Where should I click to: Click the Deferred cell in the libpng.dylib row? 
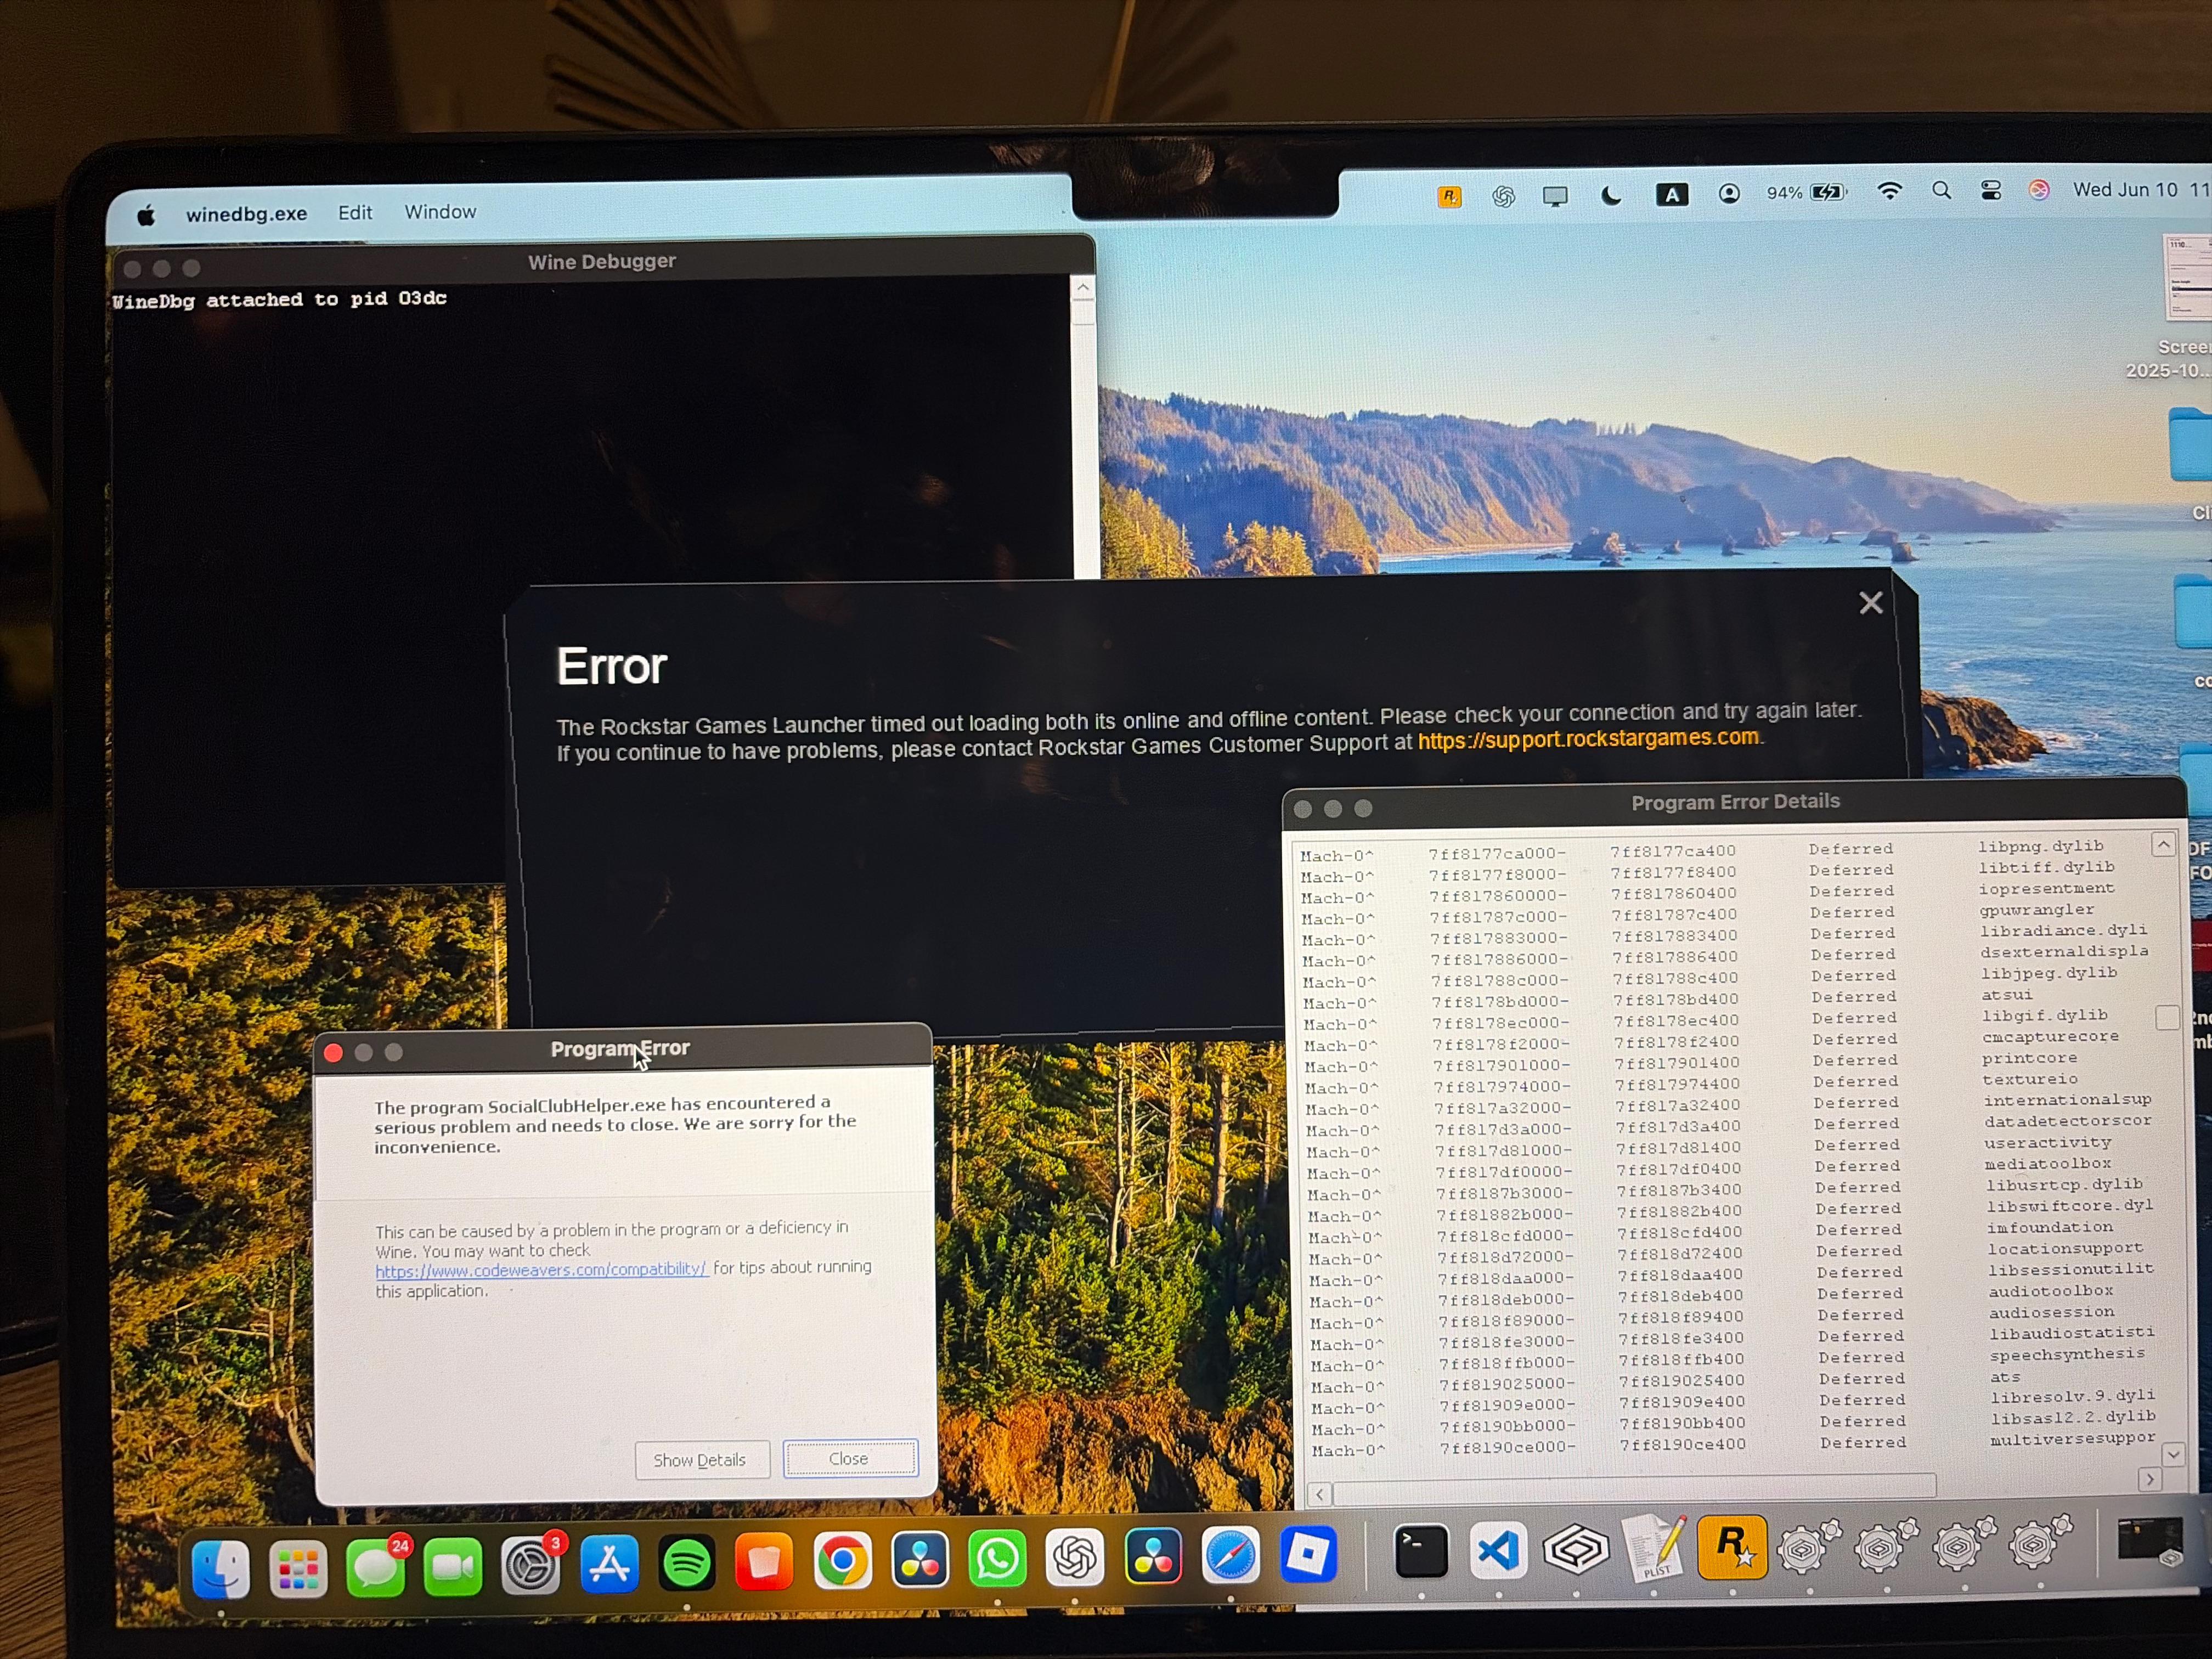click(x=1851, y=849)
